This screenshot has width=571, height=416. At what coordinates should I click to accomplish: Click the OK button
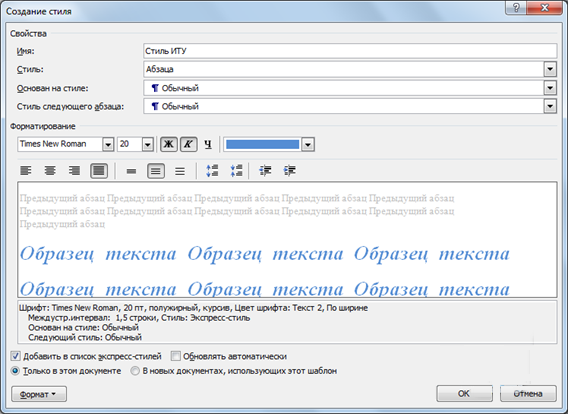tap(464, 394)
